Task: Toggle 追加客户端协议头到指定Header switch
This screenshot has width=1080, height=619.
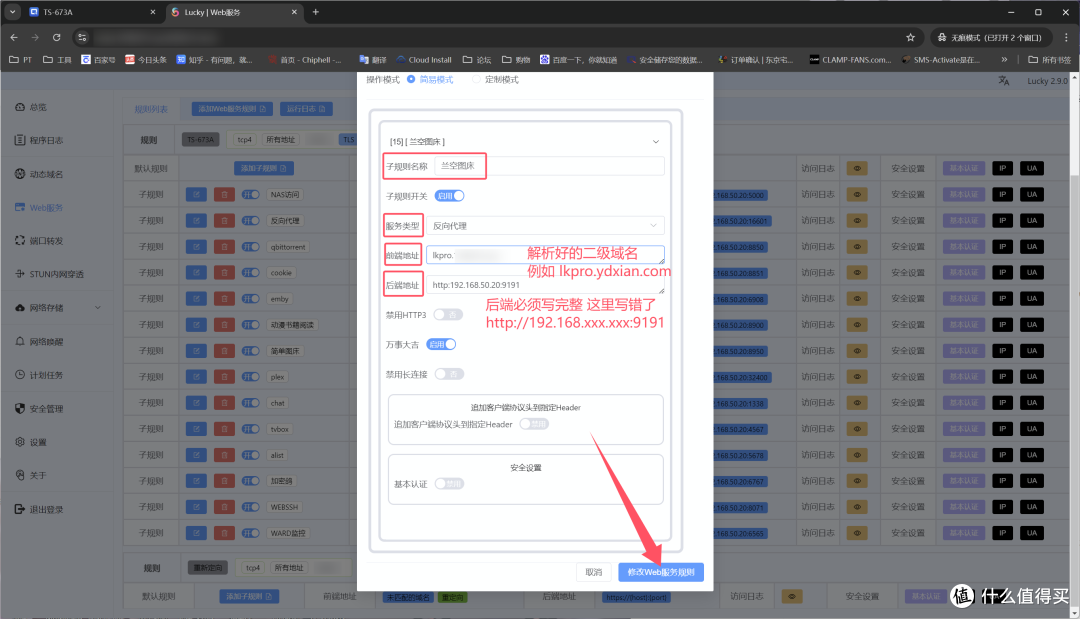Action: (x=534, y=424)
